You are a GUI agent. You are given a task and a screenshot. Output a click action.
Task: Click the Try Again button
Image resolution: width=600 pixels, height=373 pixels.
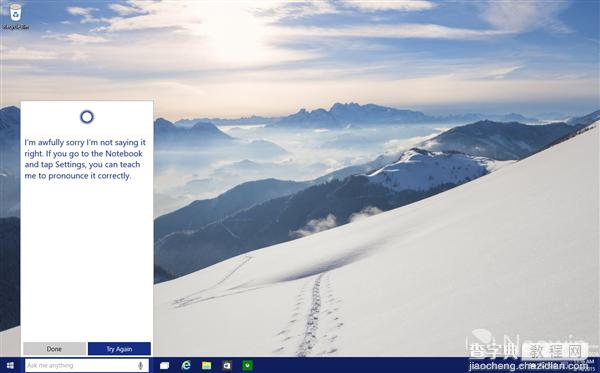119,349
